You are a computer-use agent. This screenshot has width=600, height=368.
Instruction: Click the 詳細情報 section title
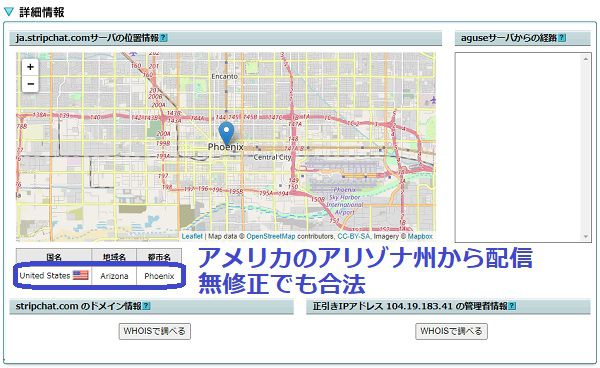coord(42,12)
